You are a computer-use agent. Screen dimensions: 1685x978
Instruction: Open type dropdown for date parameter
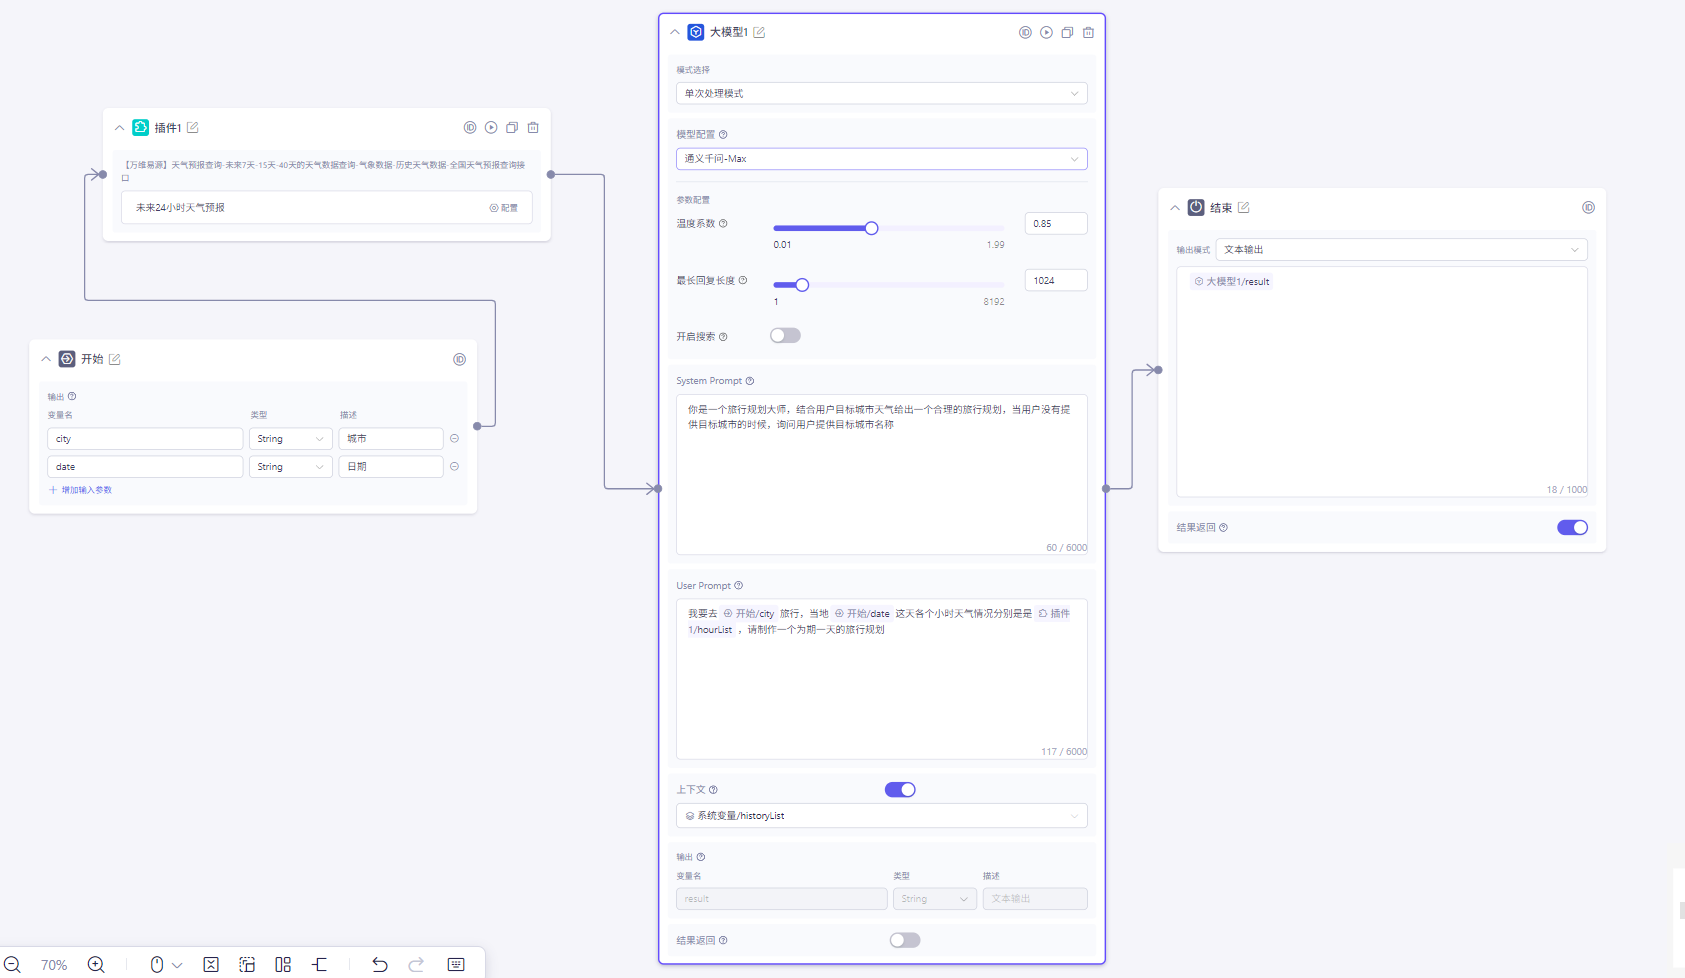pos(291,467)
